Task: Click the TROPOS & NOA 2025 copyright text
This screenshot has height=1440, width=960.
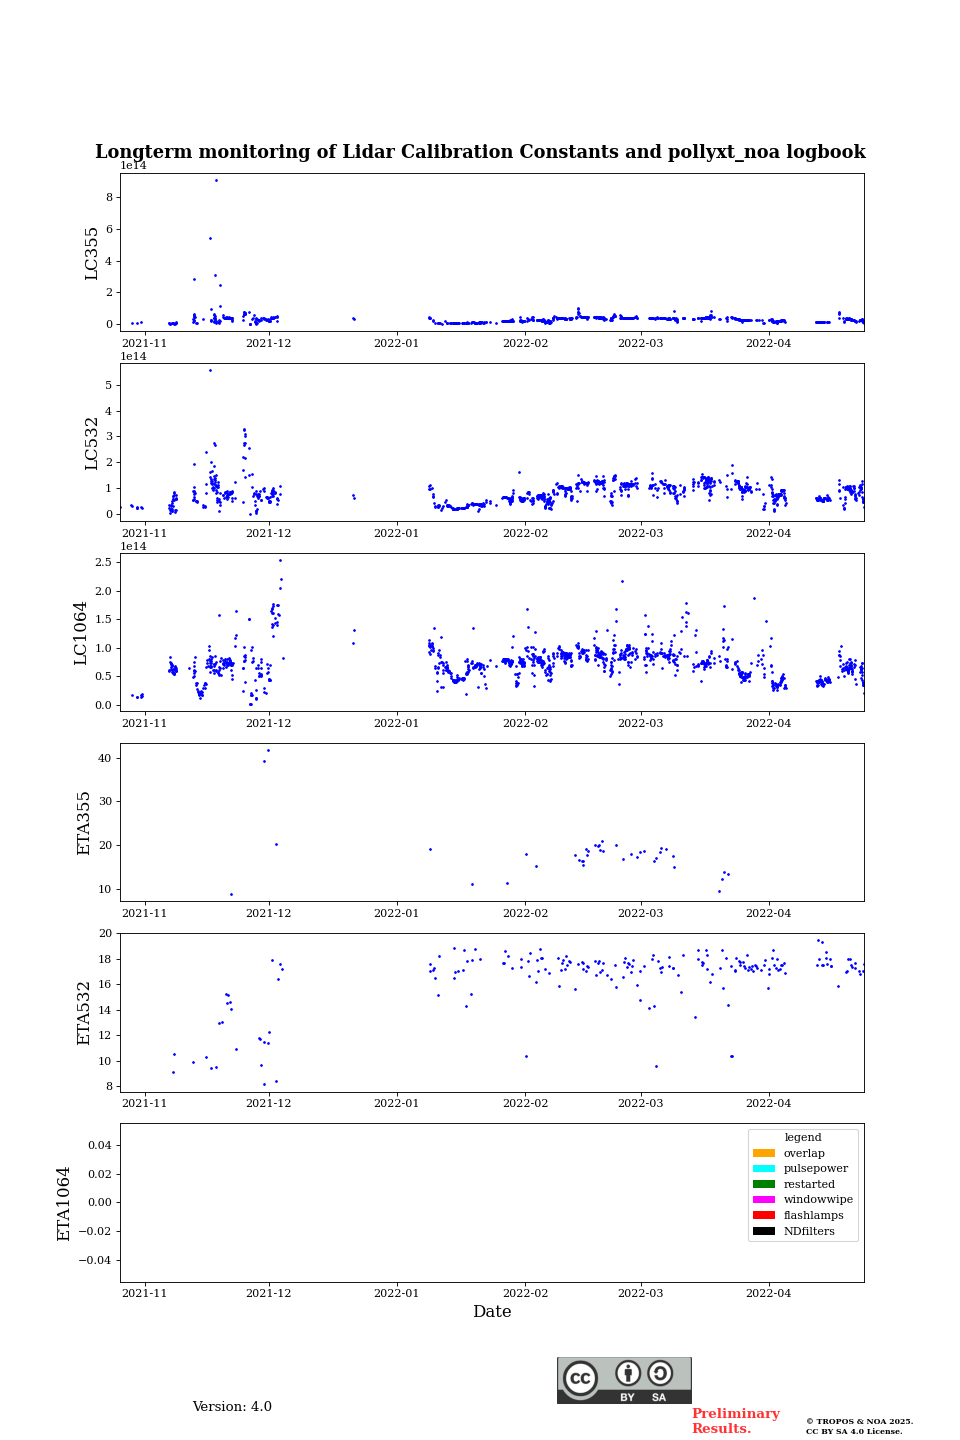Action: click(859, 1421)
